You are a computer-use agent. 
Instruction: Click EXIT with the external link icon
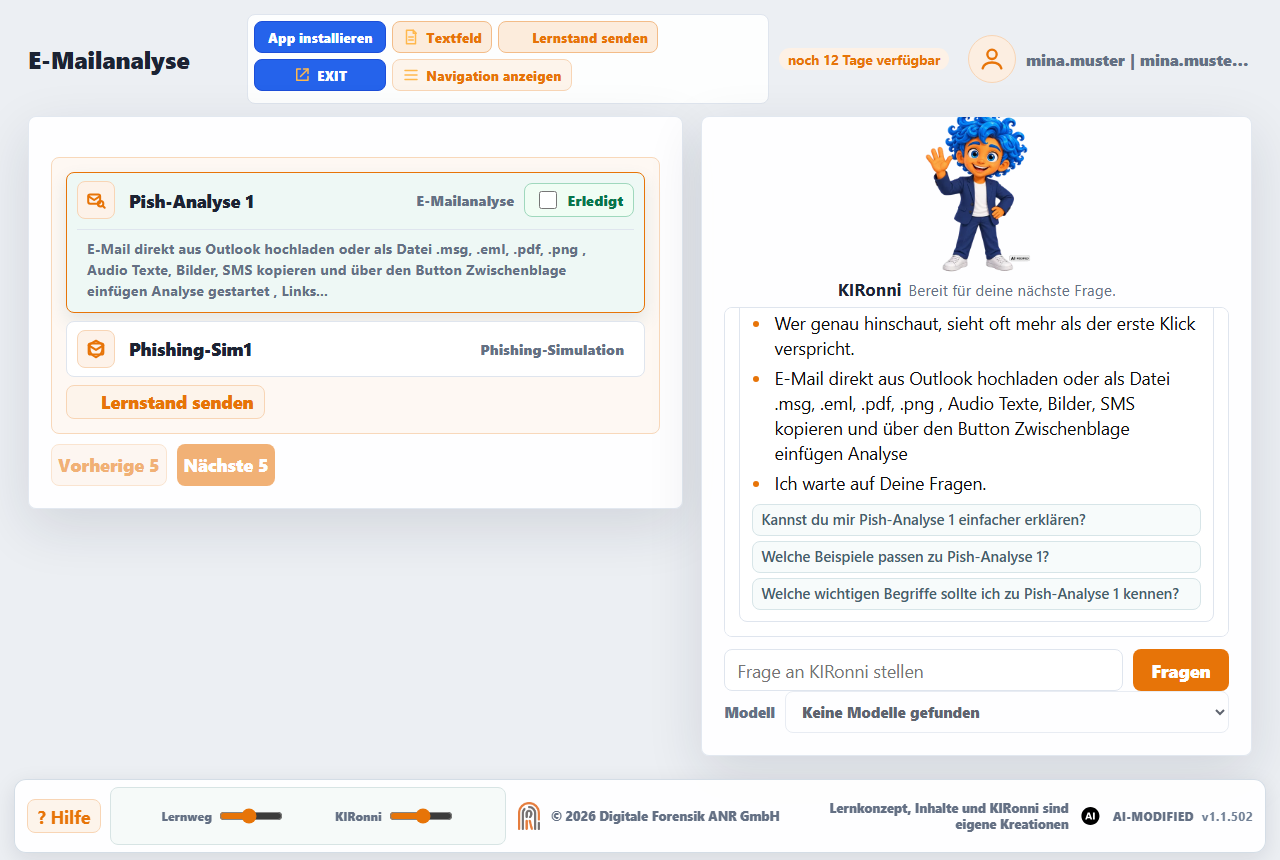pos(320,75)
